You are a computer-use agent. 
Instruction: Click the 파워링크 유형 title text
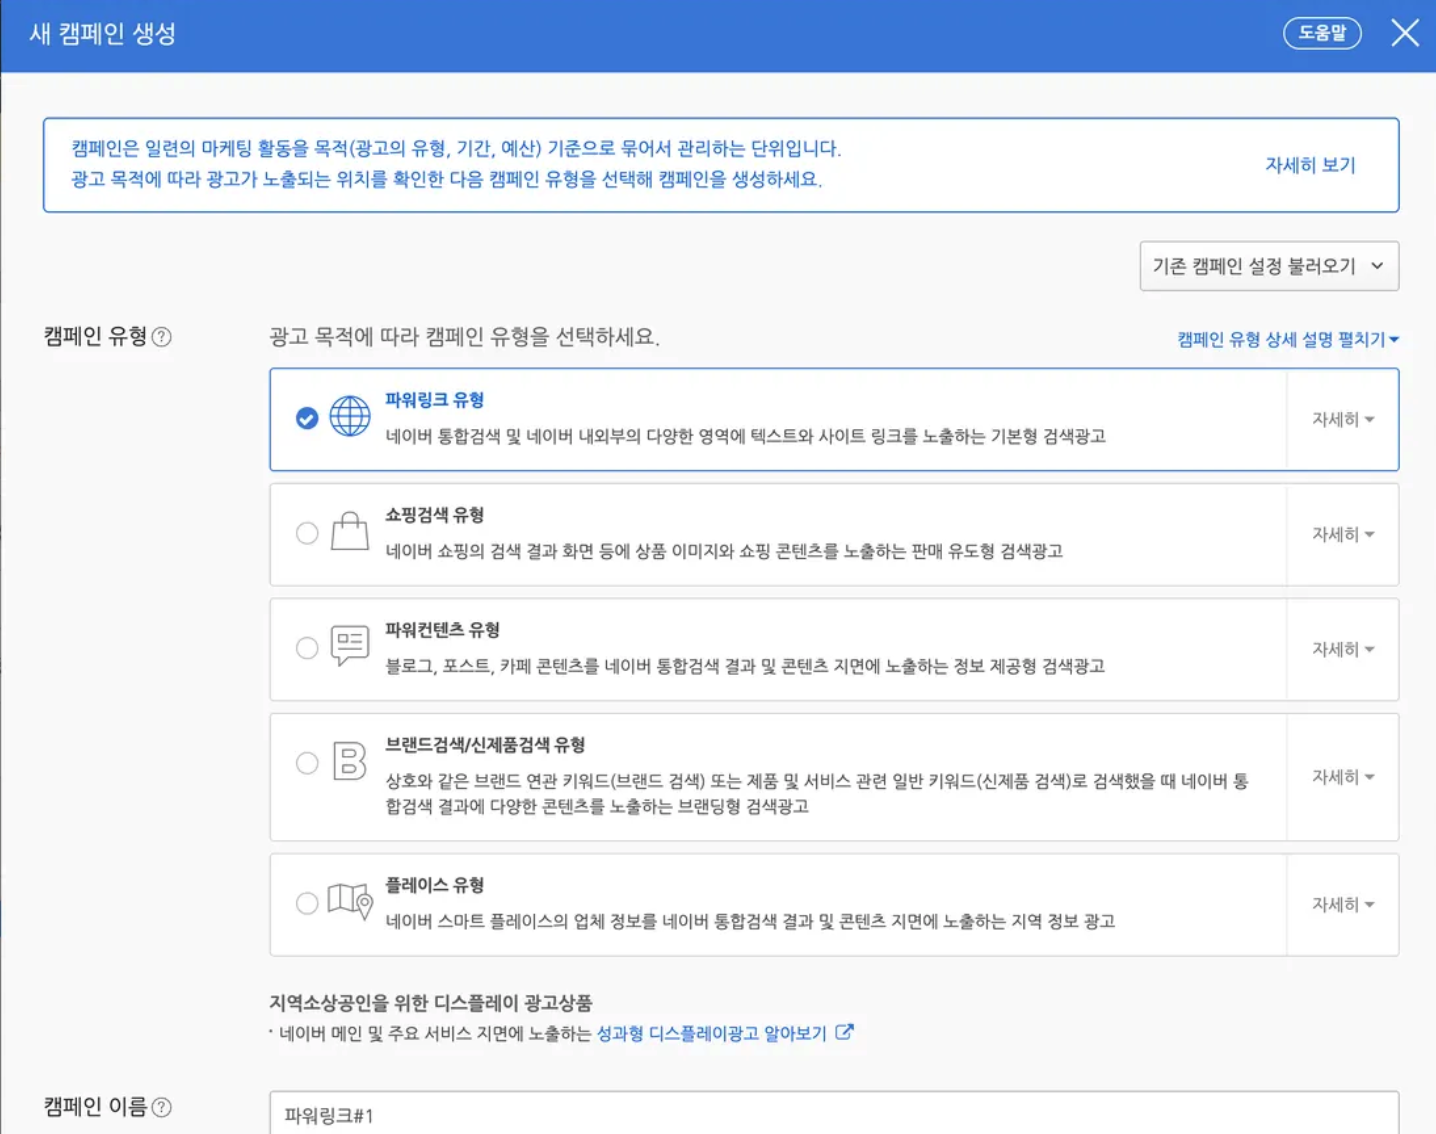click(435, 400)
